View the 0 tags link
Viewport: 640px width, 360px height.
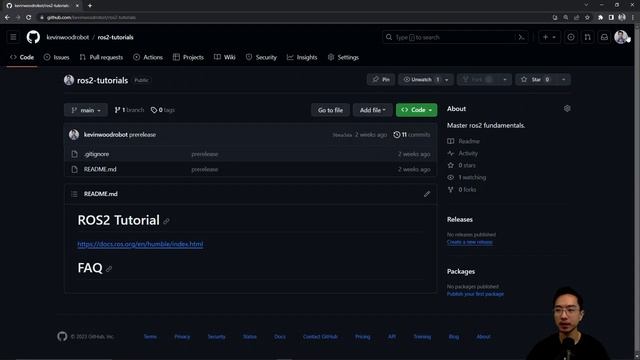tap(162, 110)
